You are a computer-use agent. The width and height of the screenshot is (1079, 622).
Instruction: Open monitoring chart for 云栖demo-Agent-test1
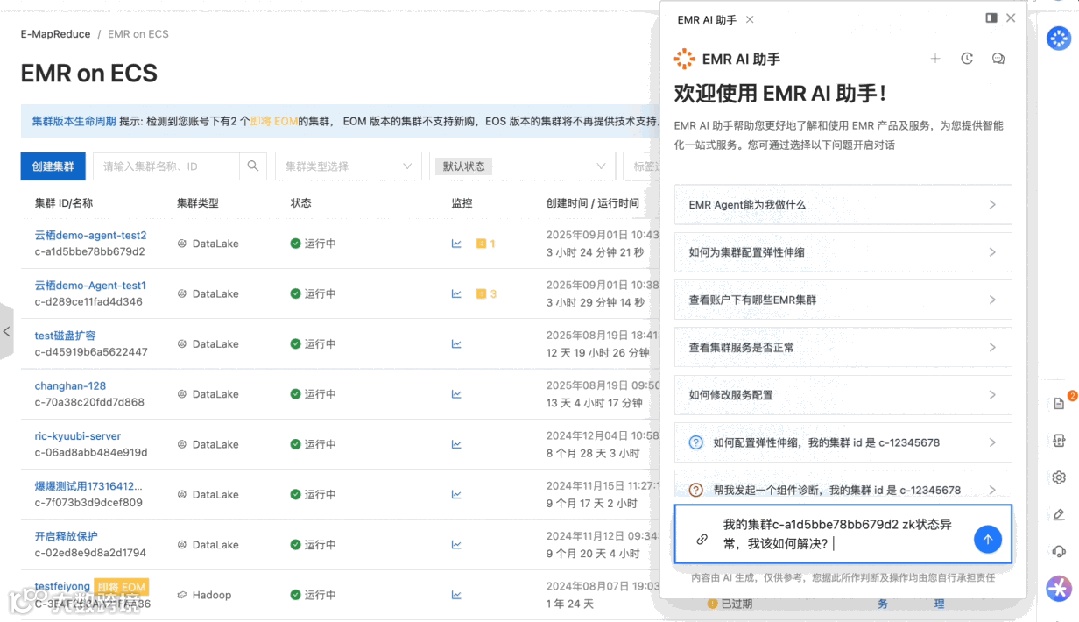456,294
